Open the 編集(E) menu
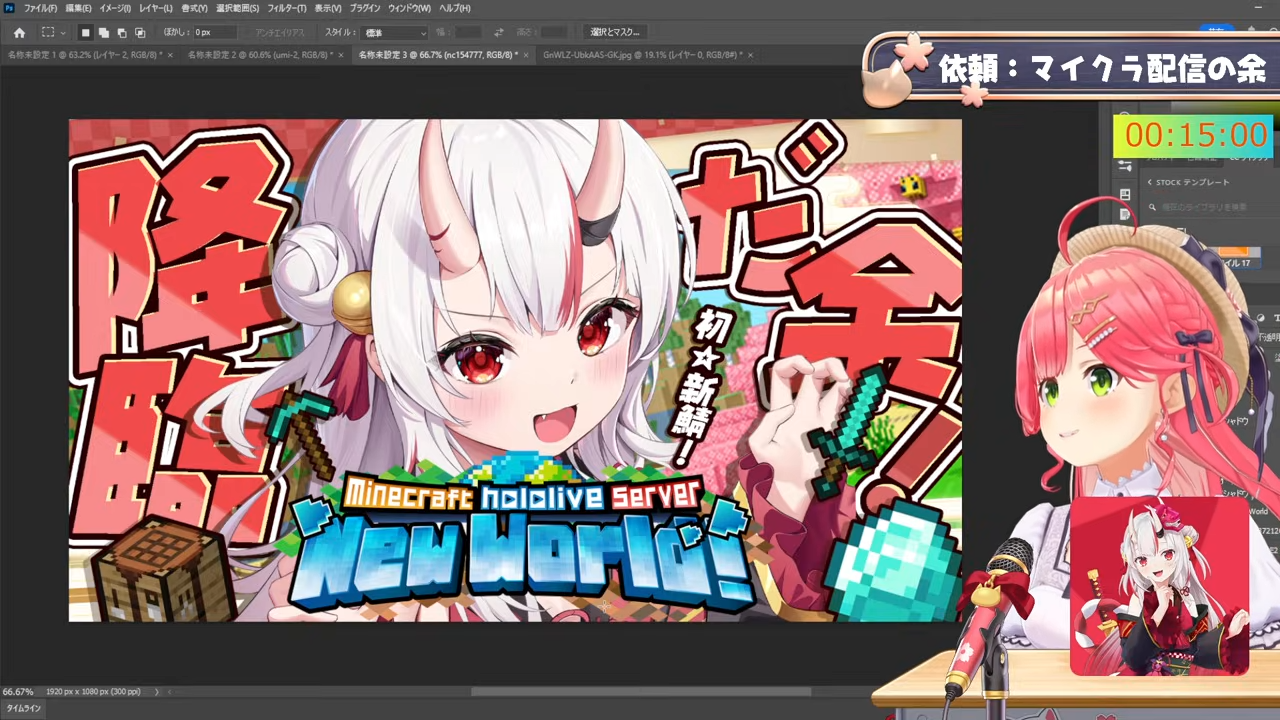Image resolution: width=1280 pixels, height=720 pixels. pos(79,8)
